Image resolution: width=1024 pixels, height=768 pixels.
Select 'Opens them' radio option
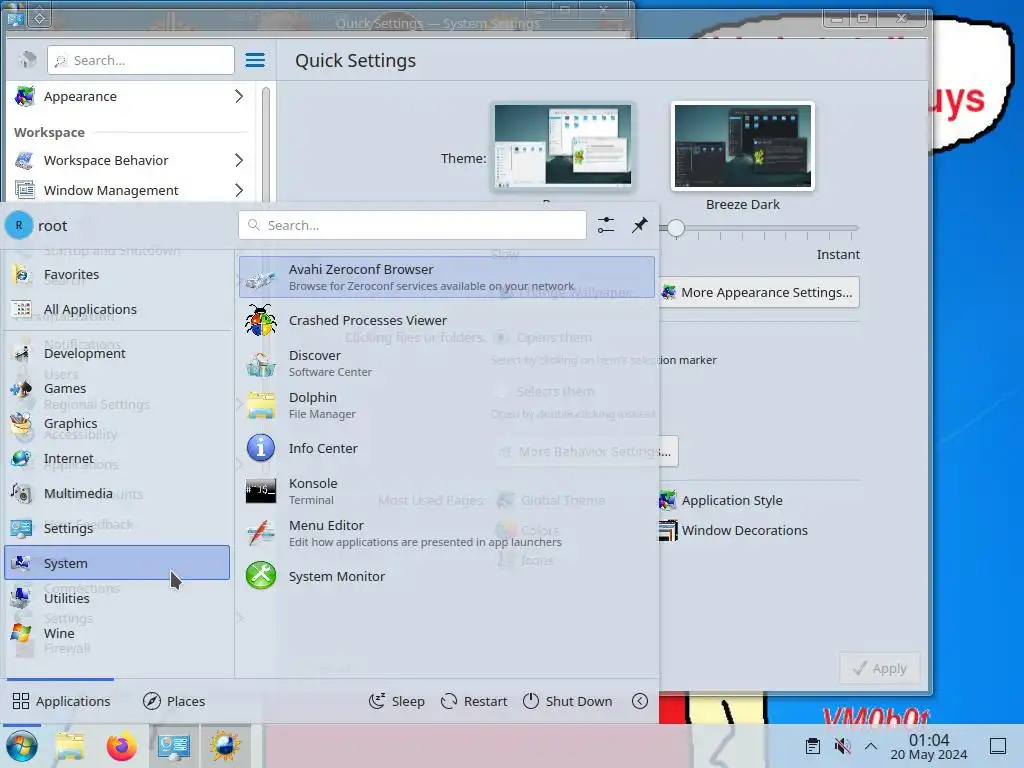(501, 338)
